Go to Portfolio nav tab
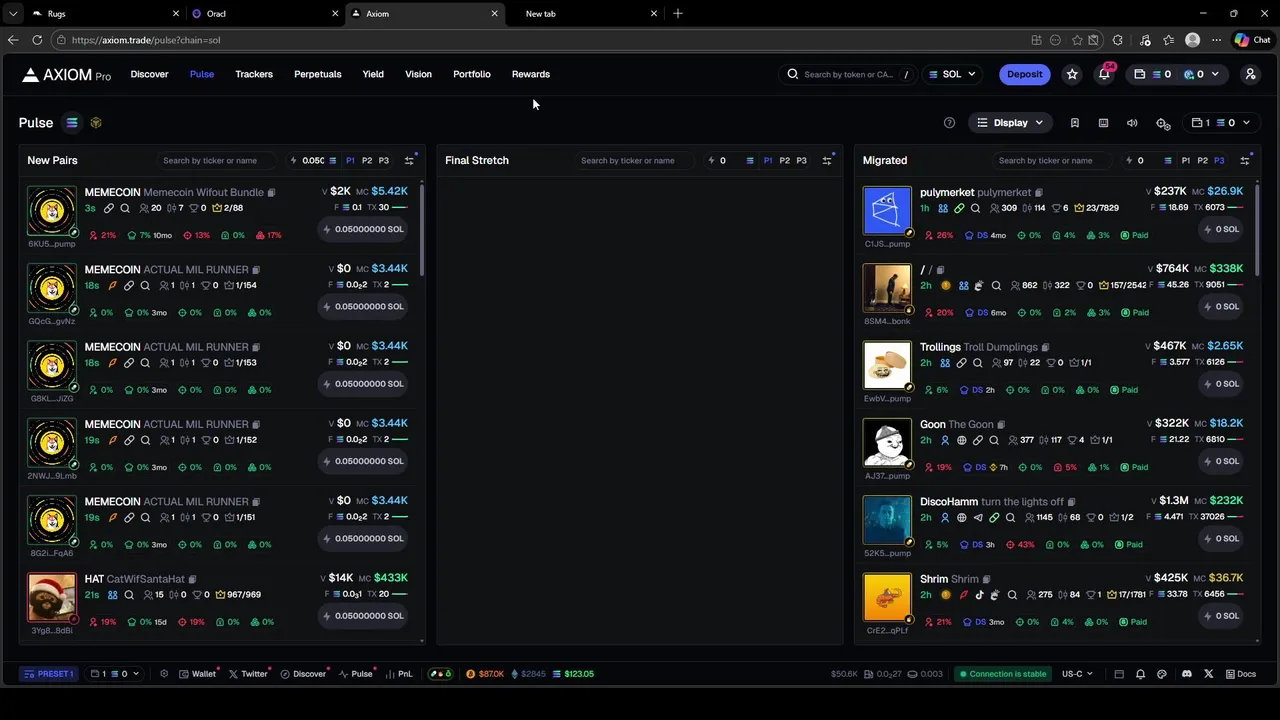 [472, 74]
